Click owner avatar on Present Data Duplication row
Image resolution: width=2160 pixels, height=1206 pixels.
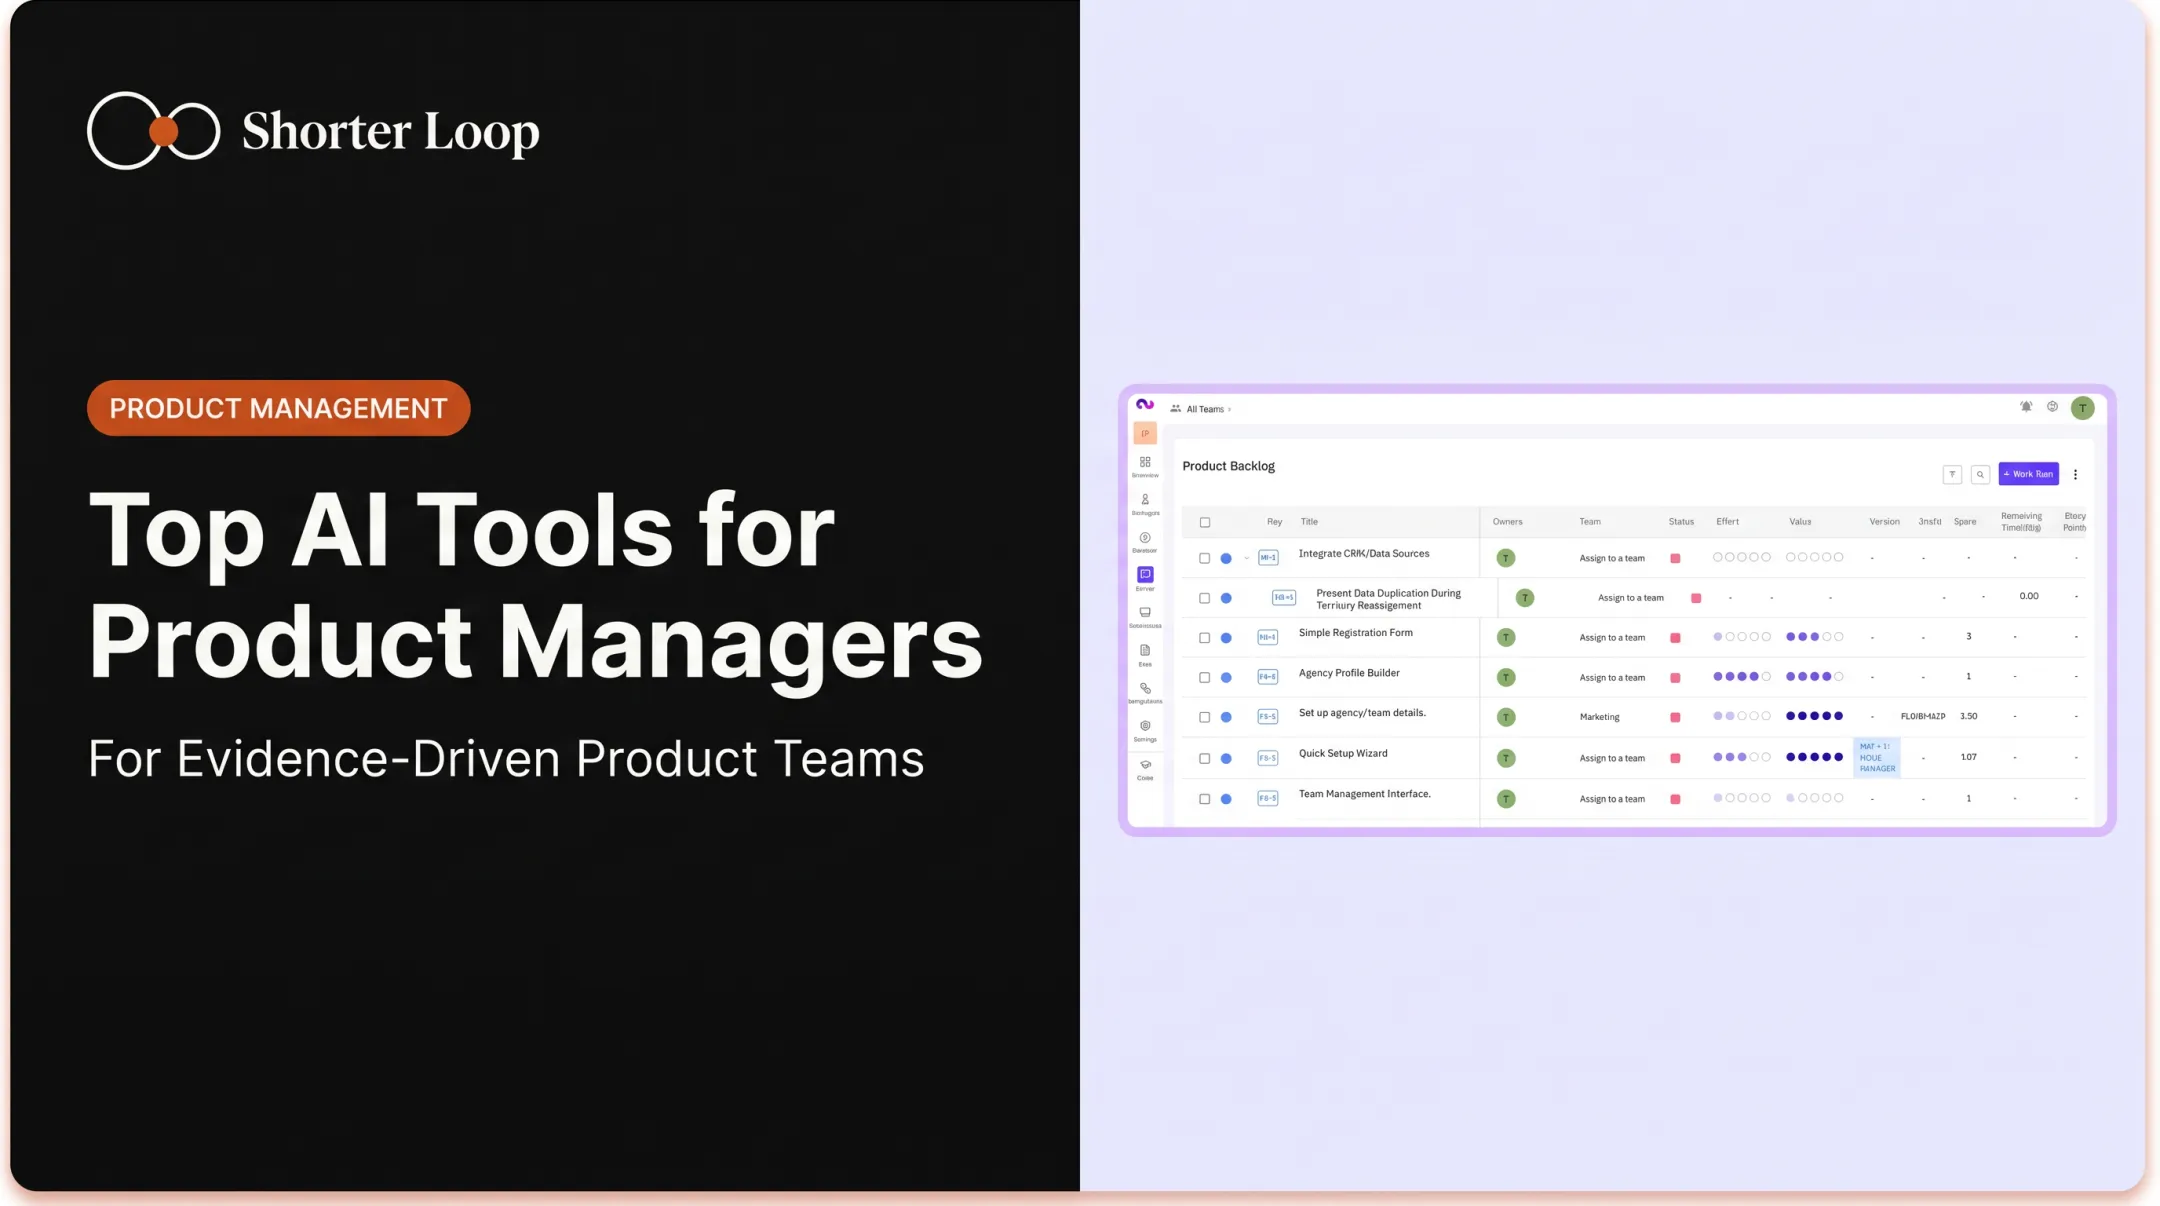[1525, 598]
